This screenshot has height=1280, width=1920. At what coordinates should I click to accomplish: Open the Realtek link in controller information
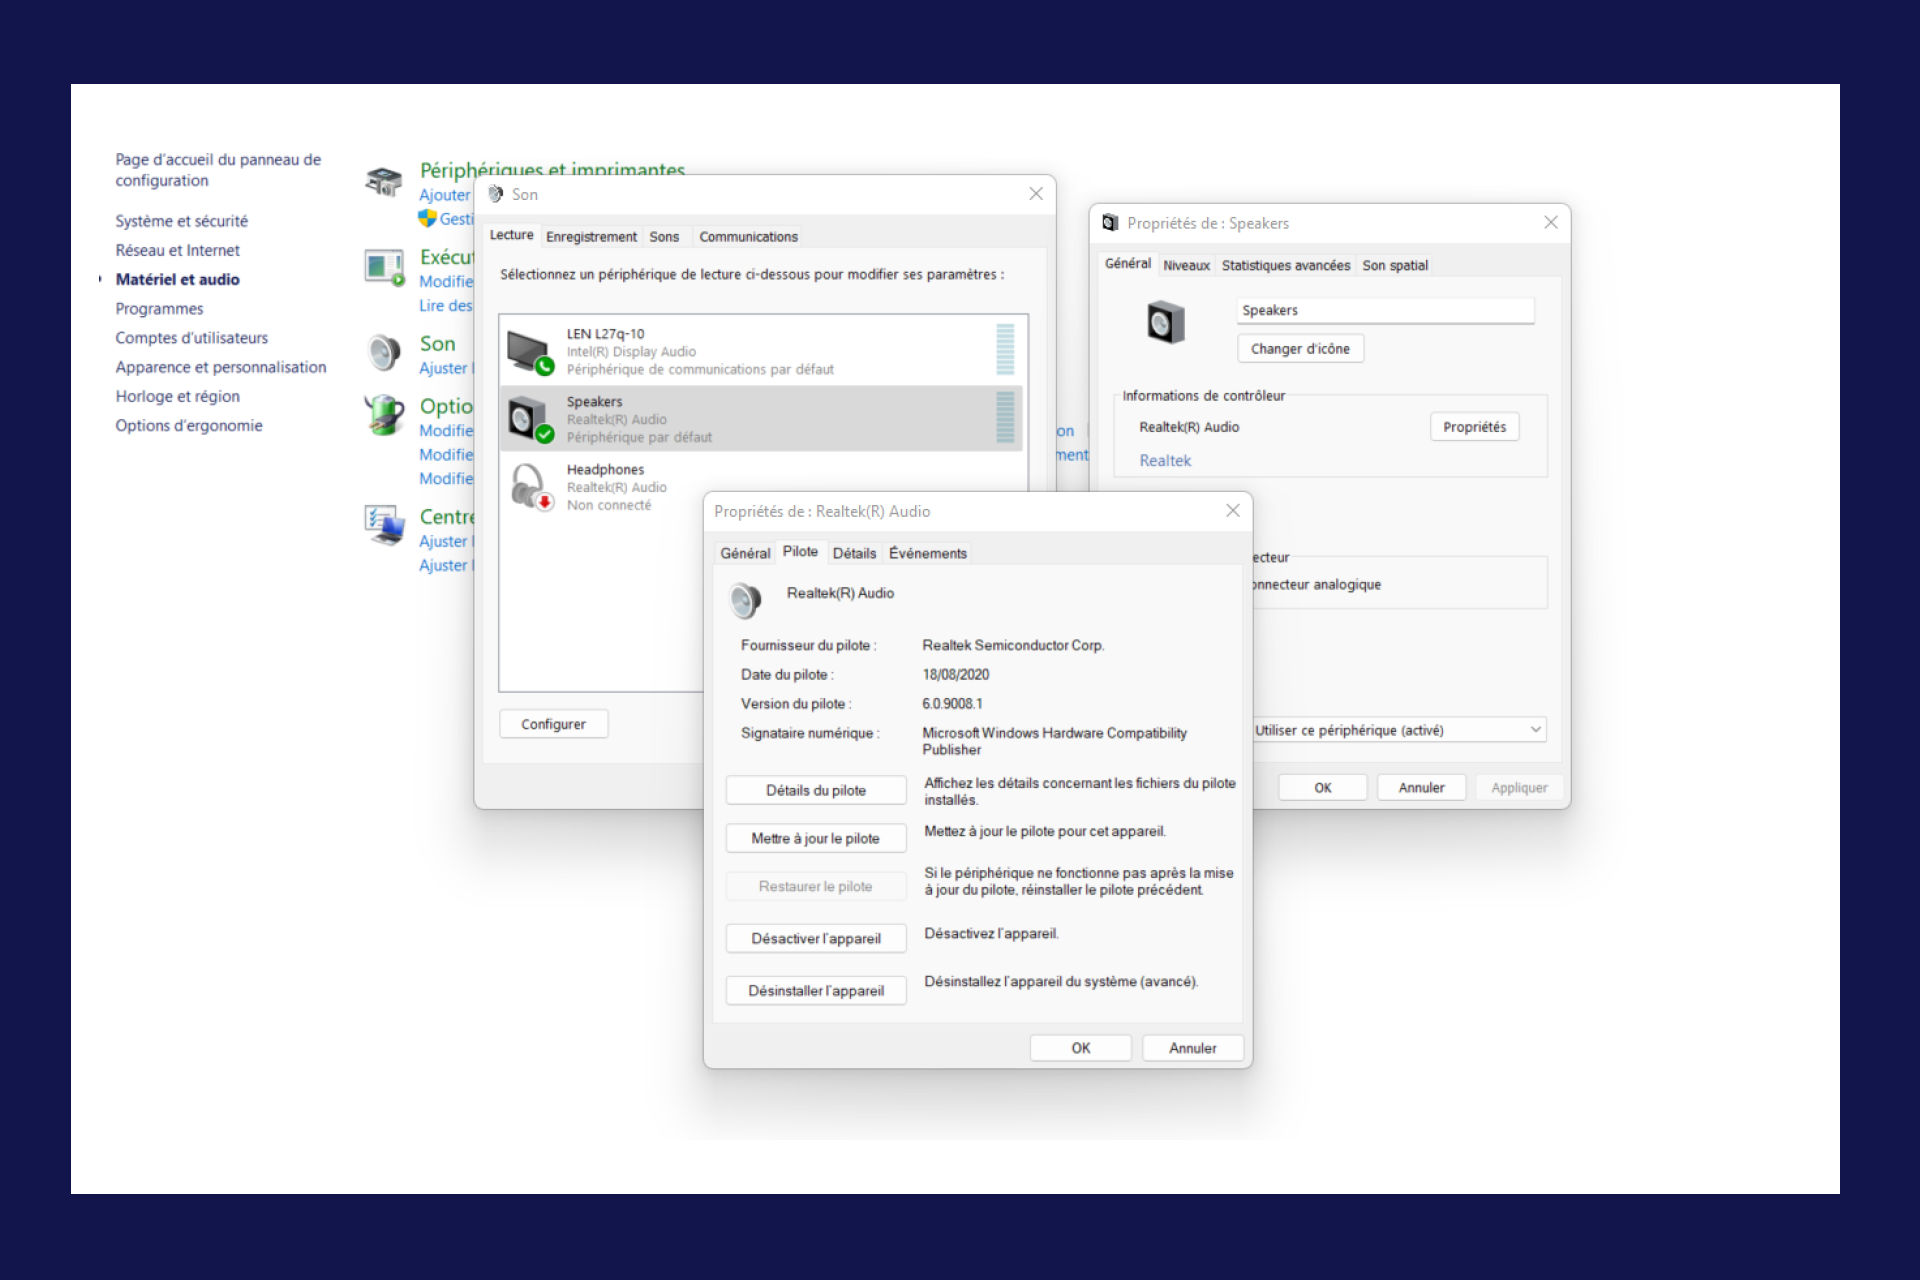tap(1165, 460)
